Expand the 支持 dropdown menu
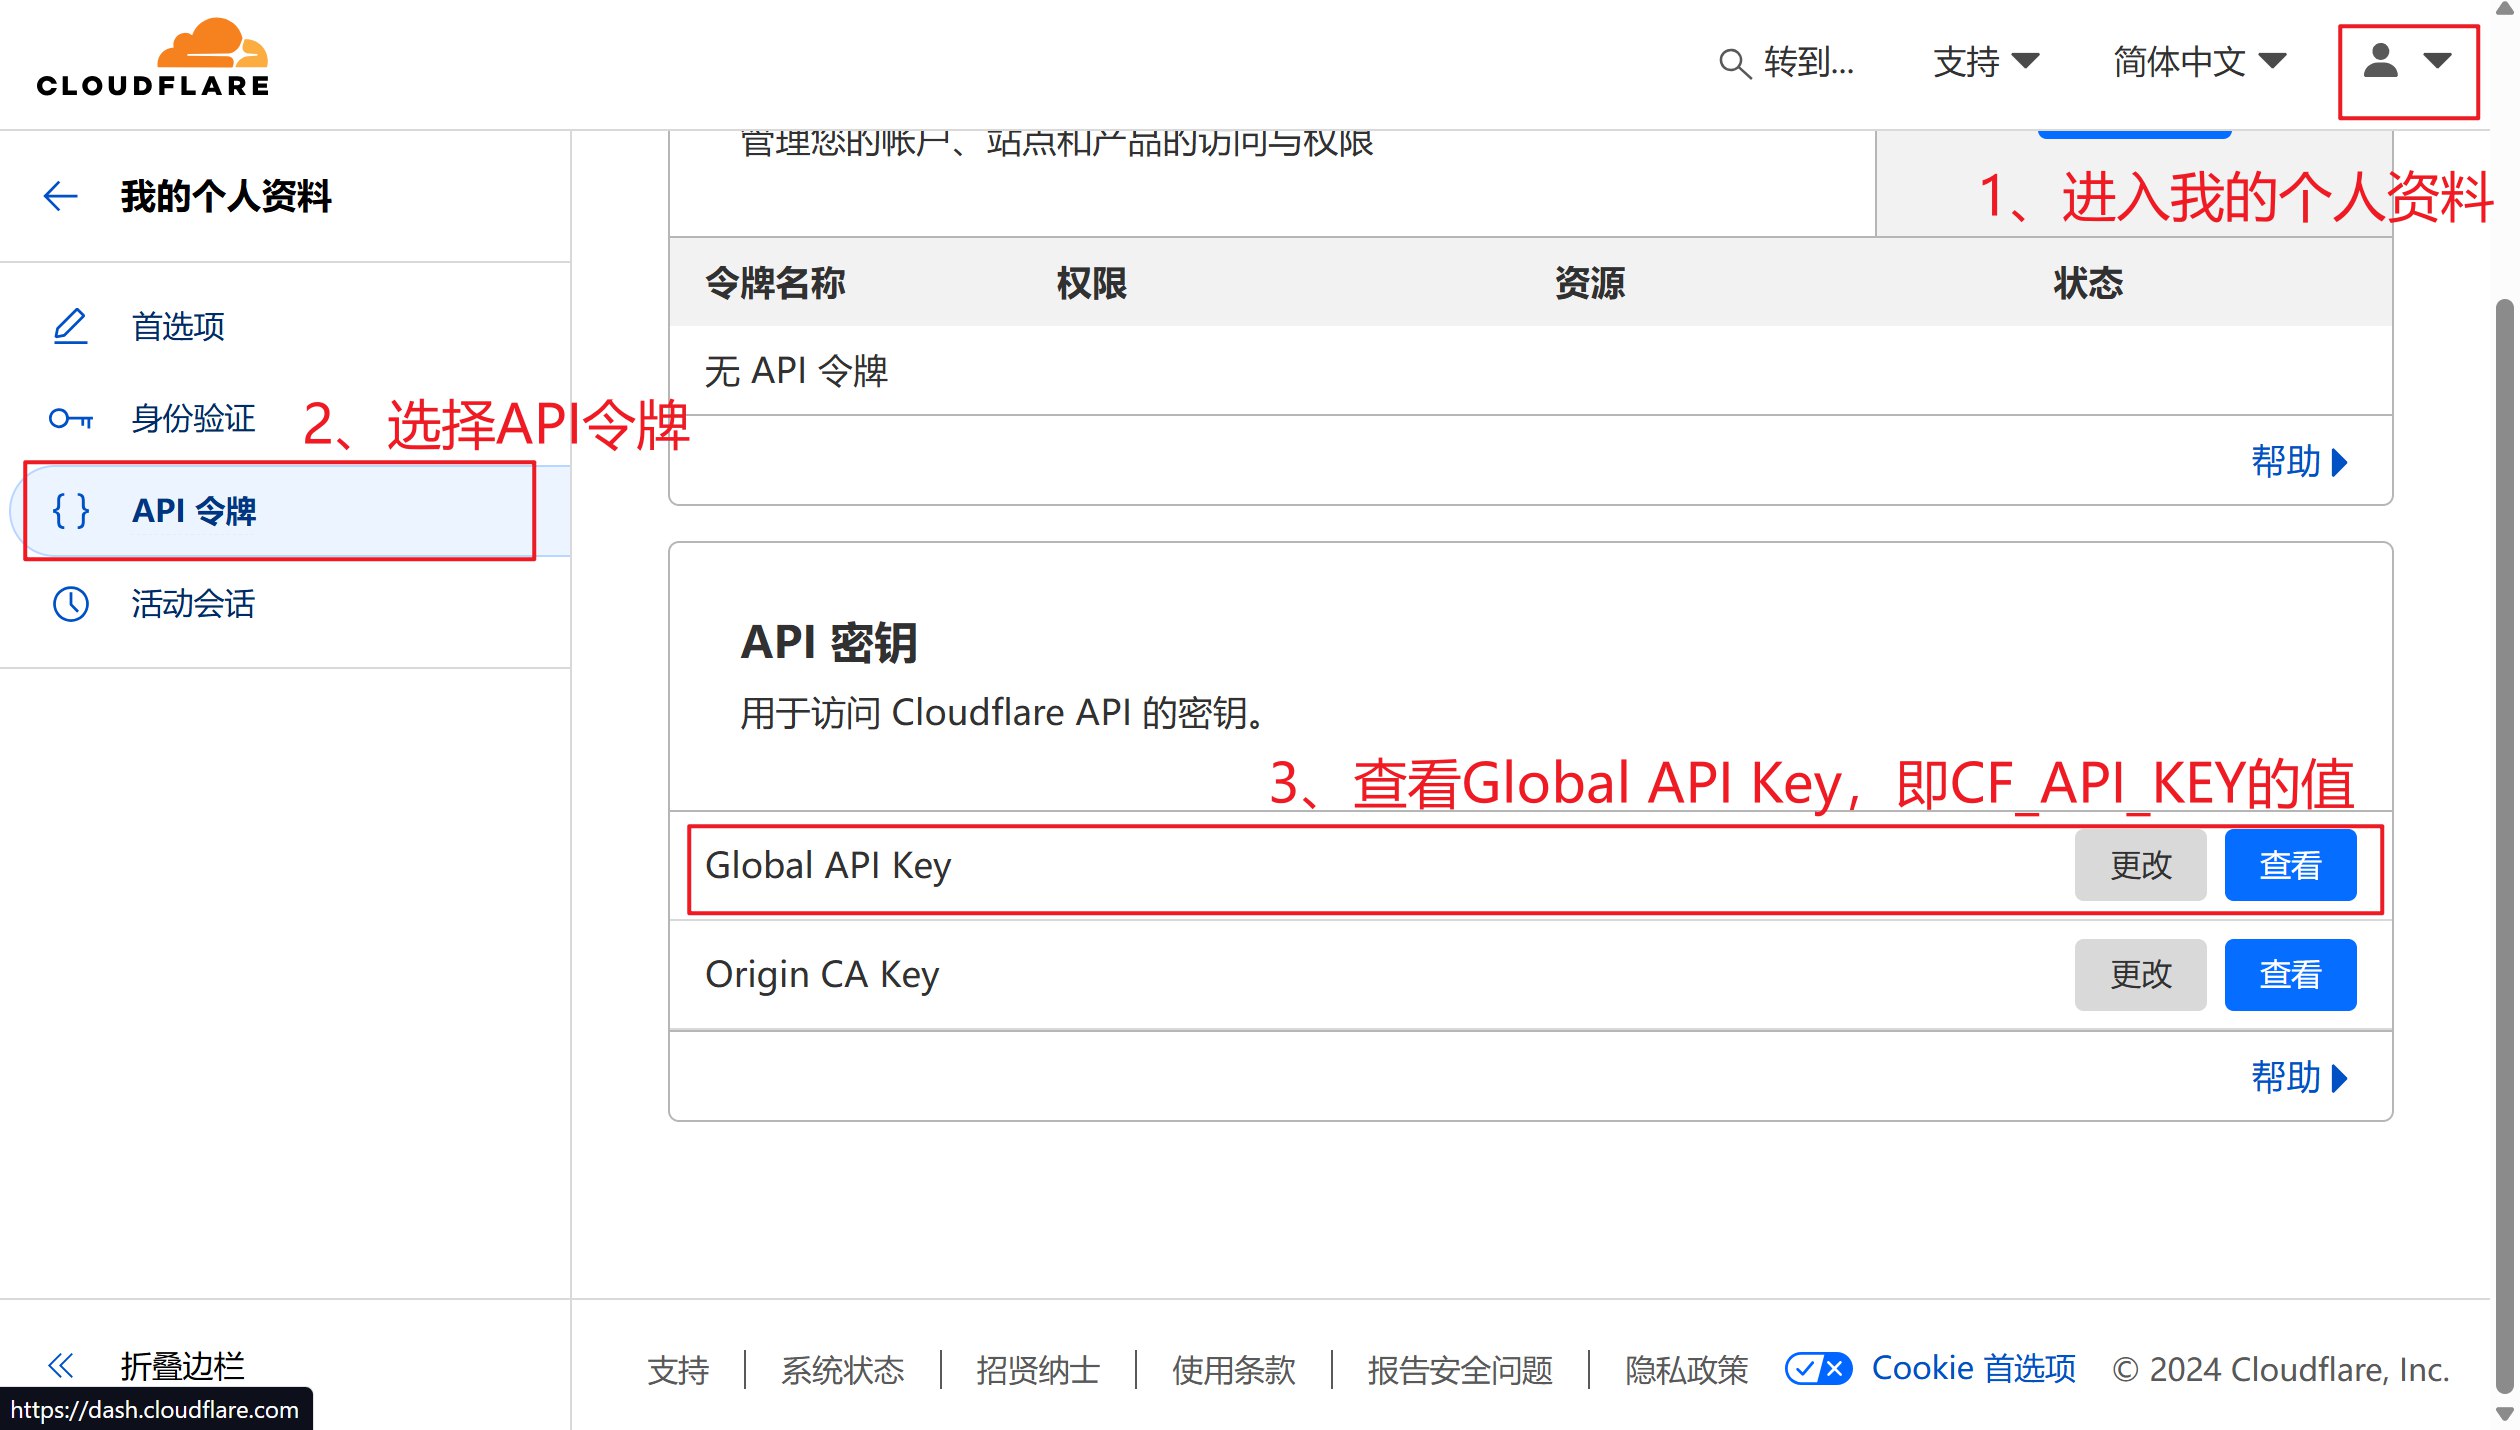Viewport: 2520px width, 1430px height. (1985, 62)
